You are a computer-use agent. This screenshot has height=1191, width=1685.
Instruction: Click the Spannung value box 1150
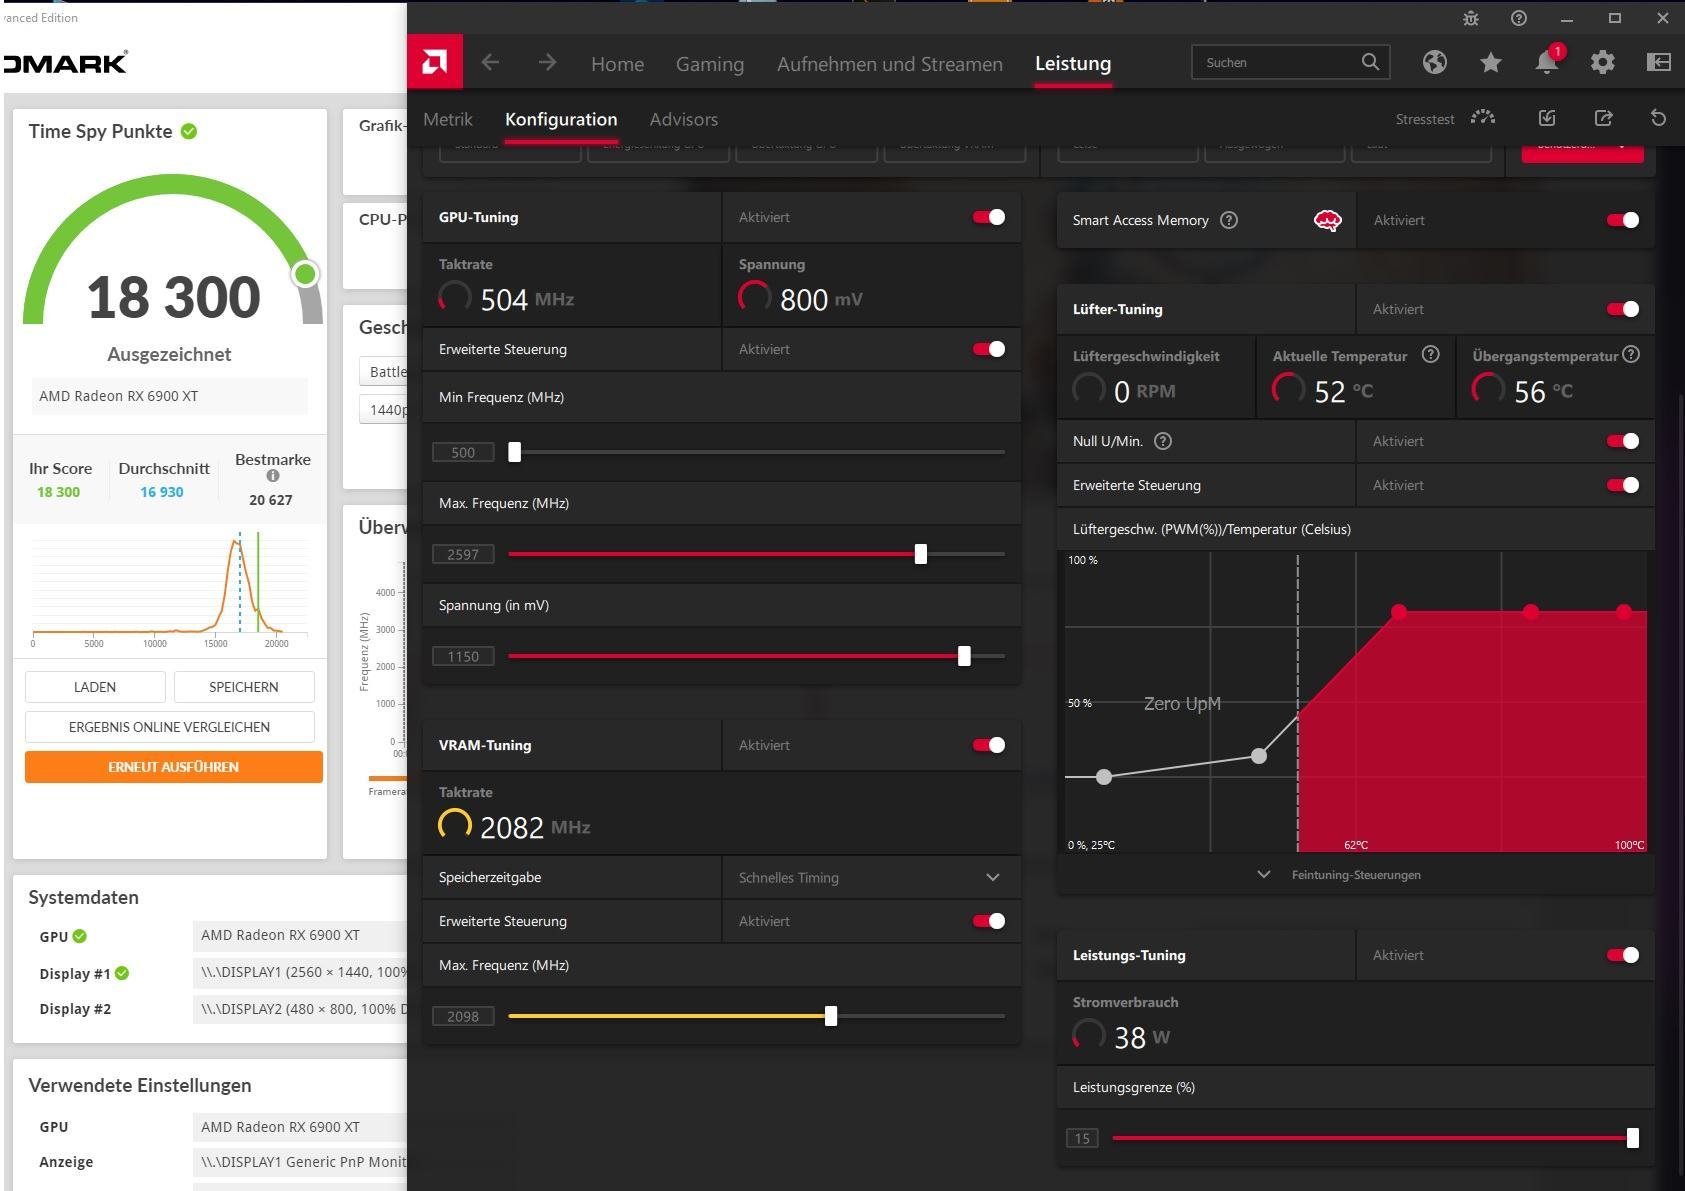(x=463, y=656)
